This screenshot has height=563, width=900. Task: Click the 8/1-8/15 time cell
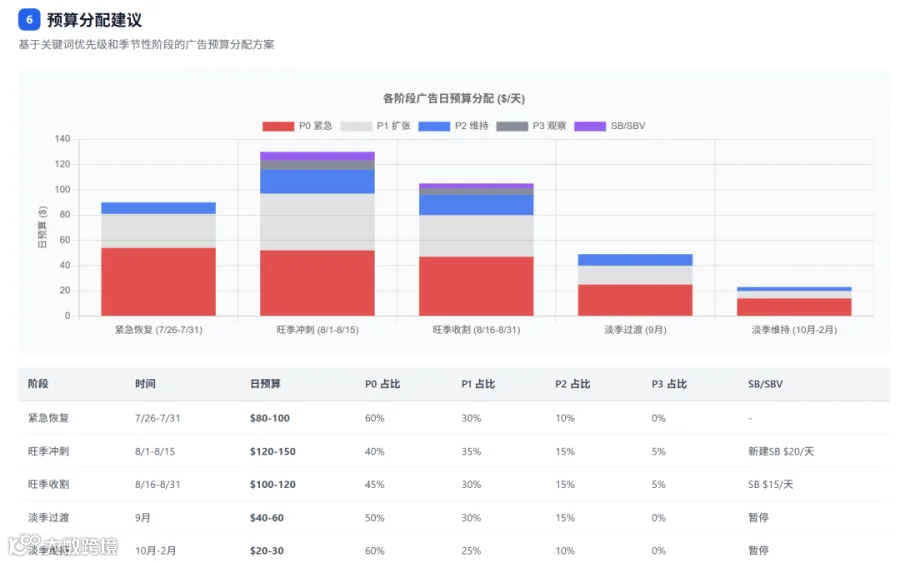pos(155,452)
